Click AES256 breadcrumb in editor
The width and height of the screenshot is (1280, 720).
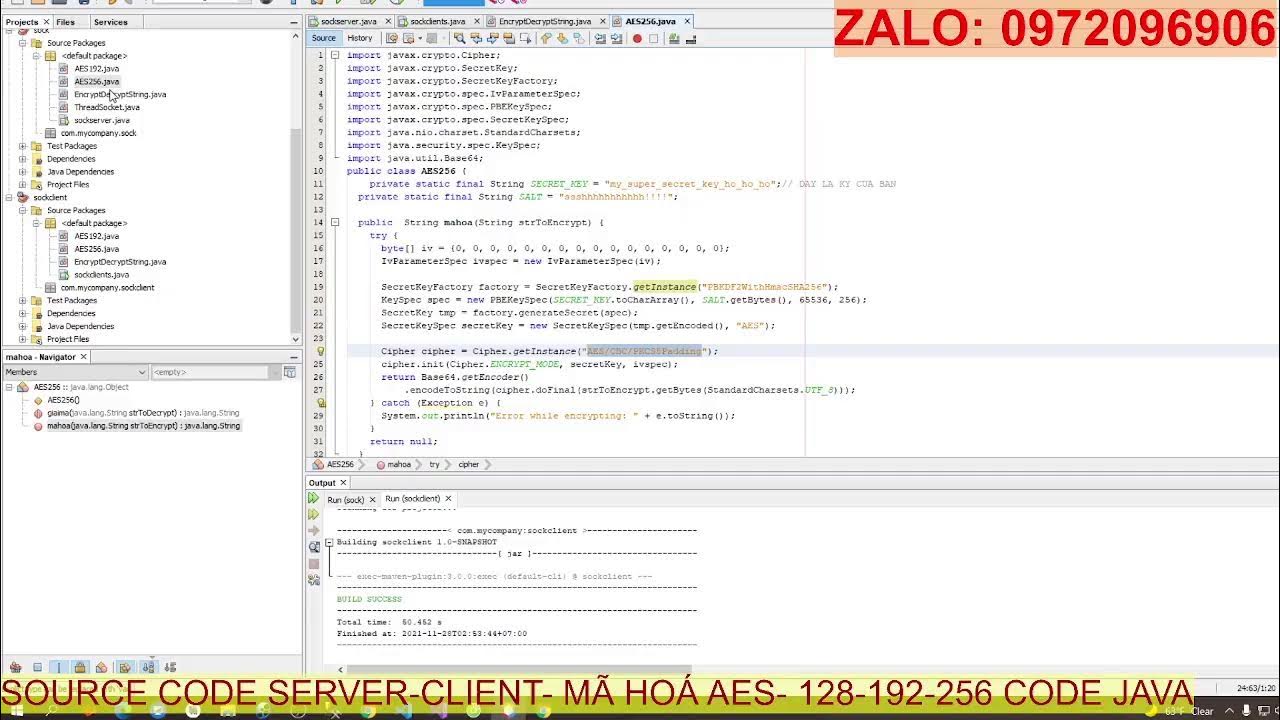tap(334, 465)
